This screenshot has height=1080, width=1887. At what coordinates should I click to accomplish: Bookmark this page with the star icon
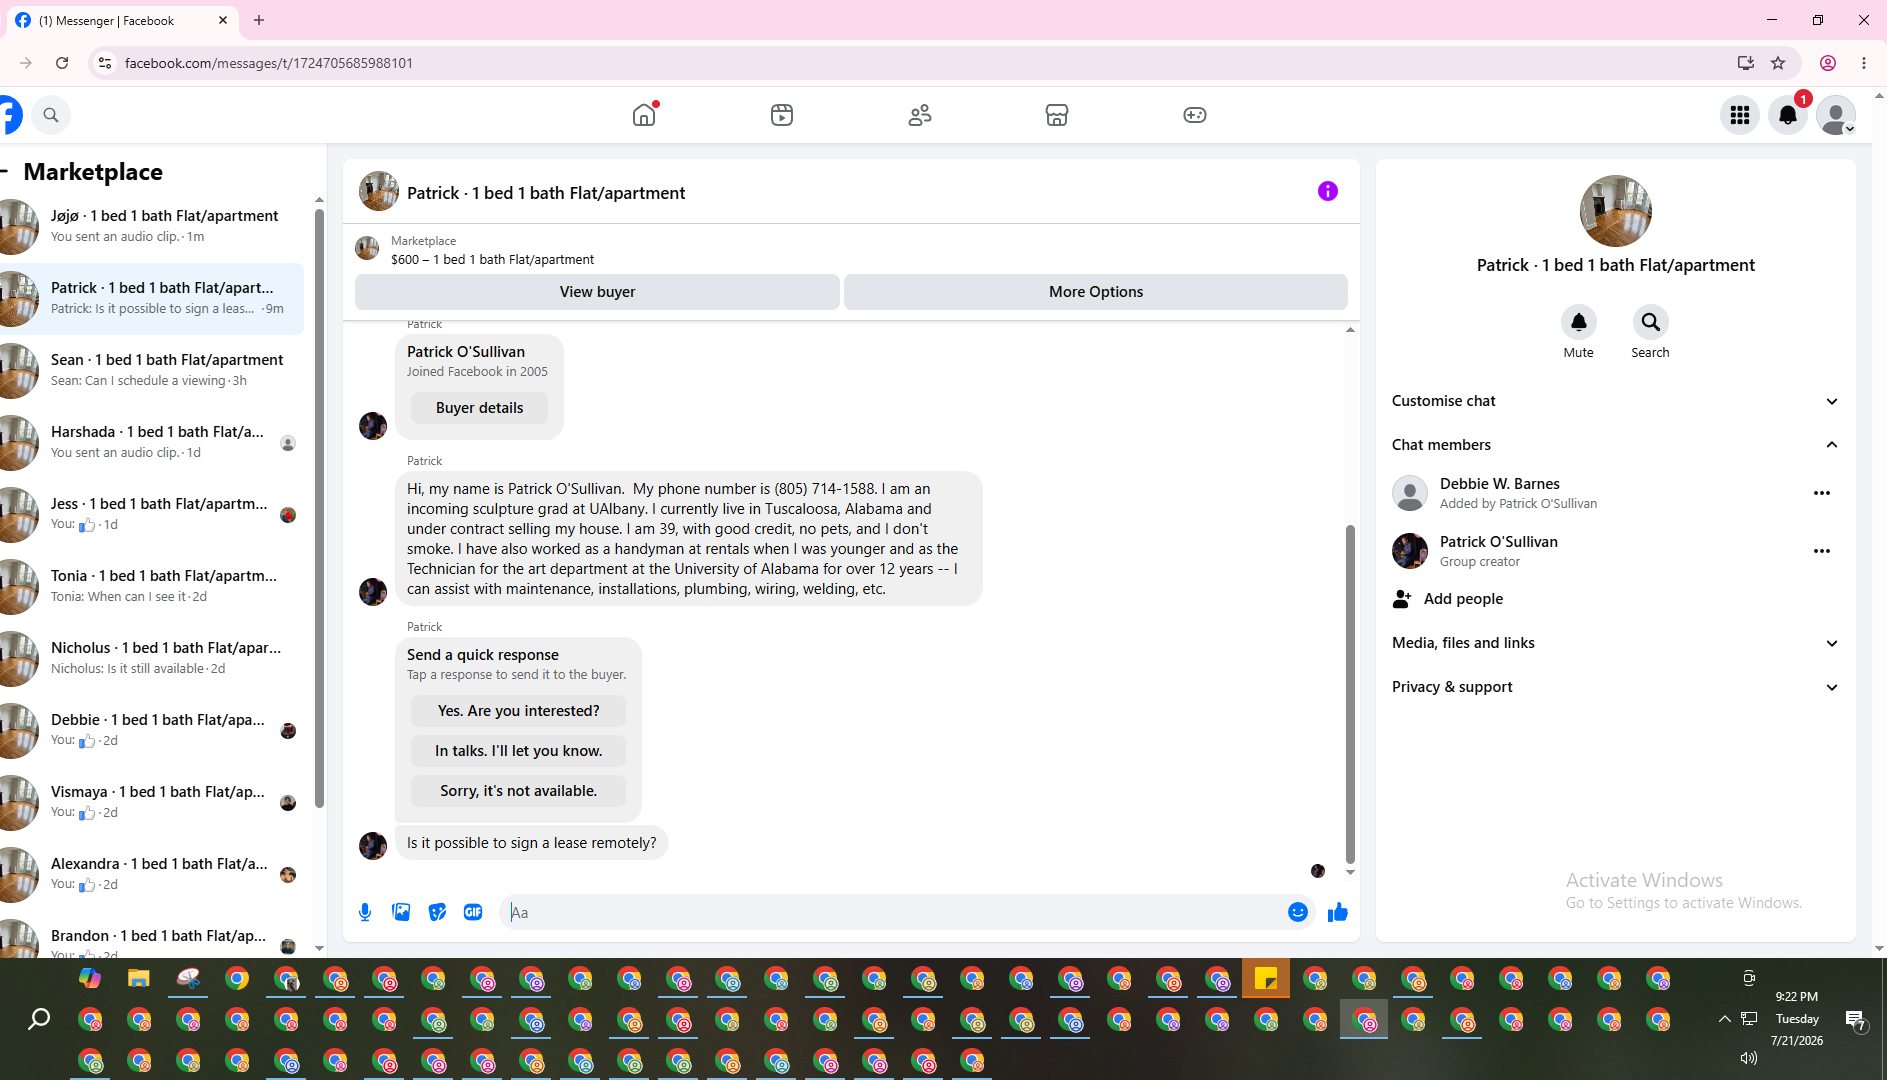pos(1778,63)
